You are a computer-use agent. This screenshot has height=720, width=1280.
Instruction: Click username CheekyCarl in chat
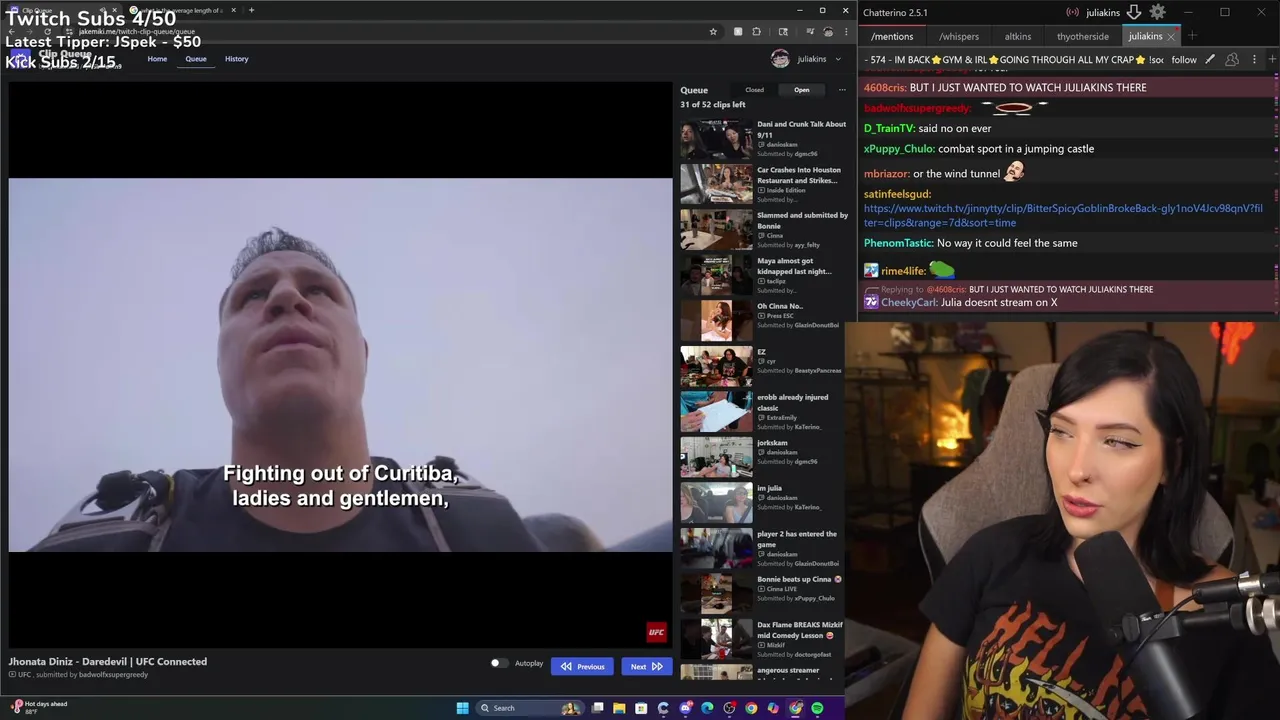(909, 302)
